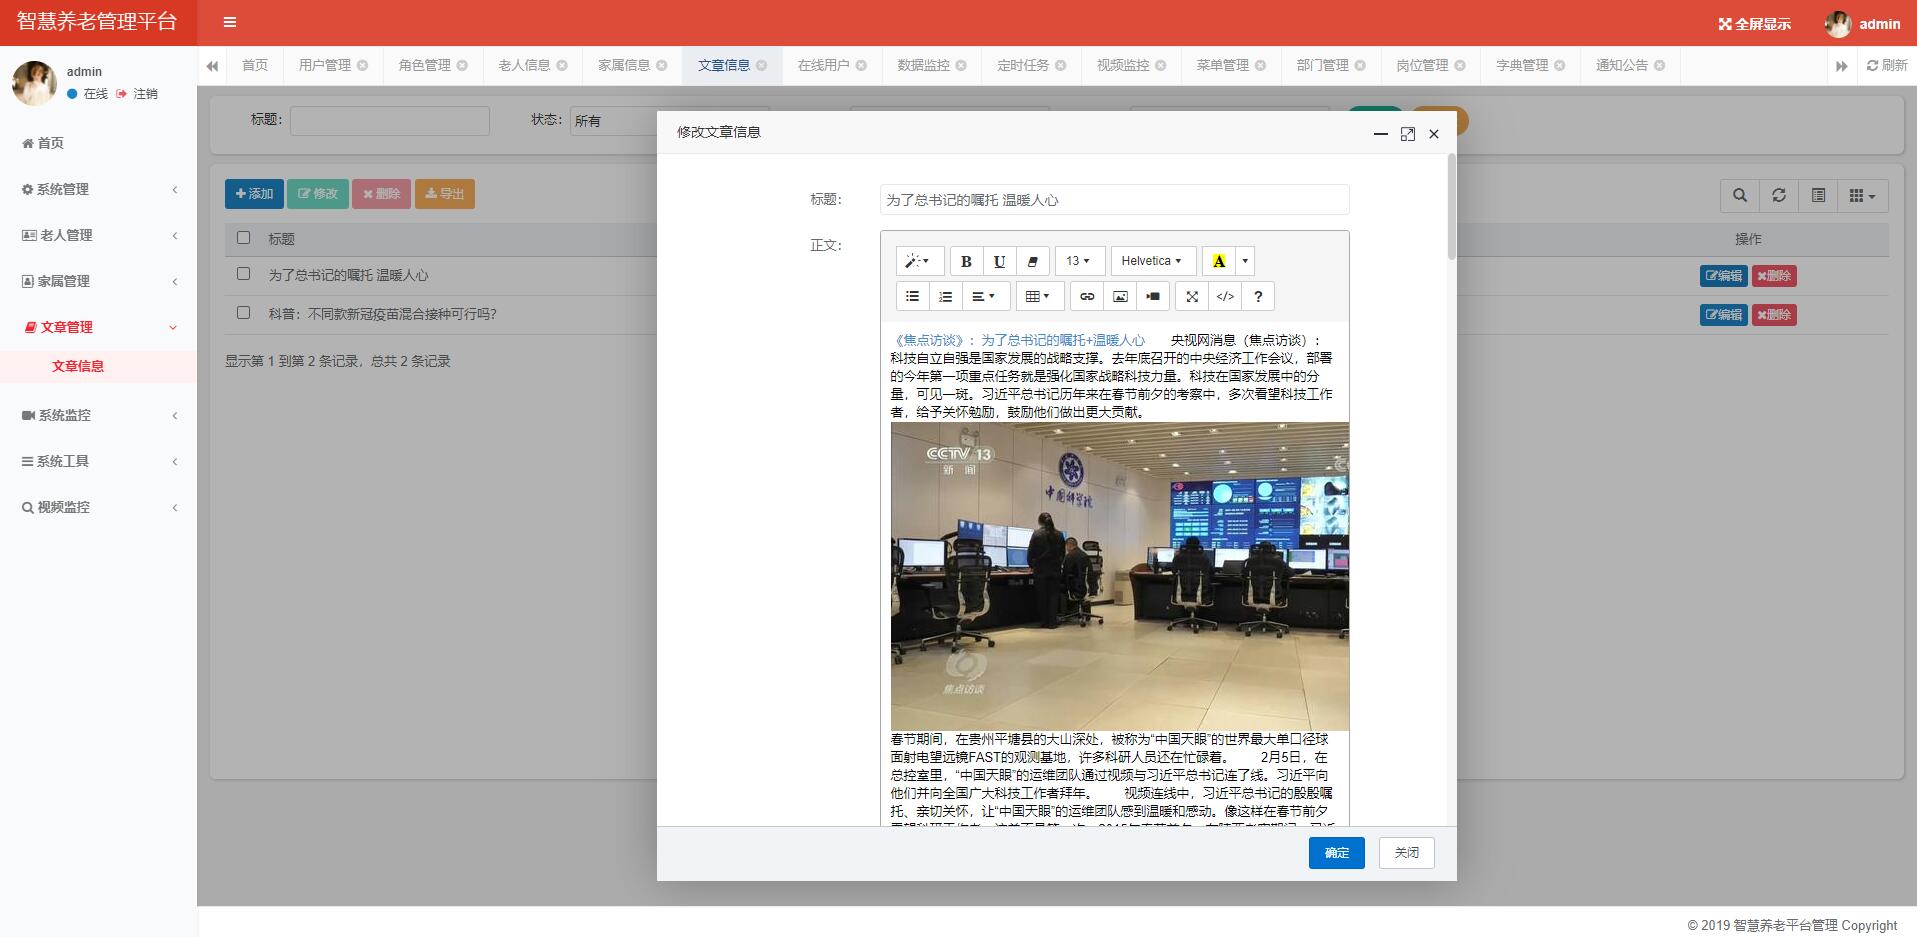The image size is (1917, 937).
Task: Select the checkbox for 科普：不同款新冠疫苗混合接种可行吗
Action: (x=242, y=312)
